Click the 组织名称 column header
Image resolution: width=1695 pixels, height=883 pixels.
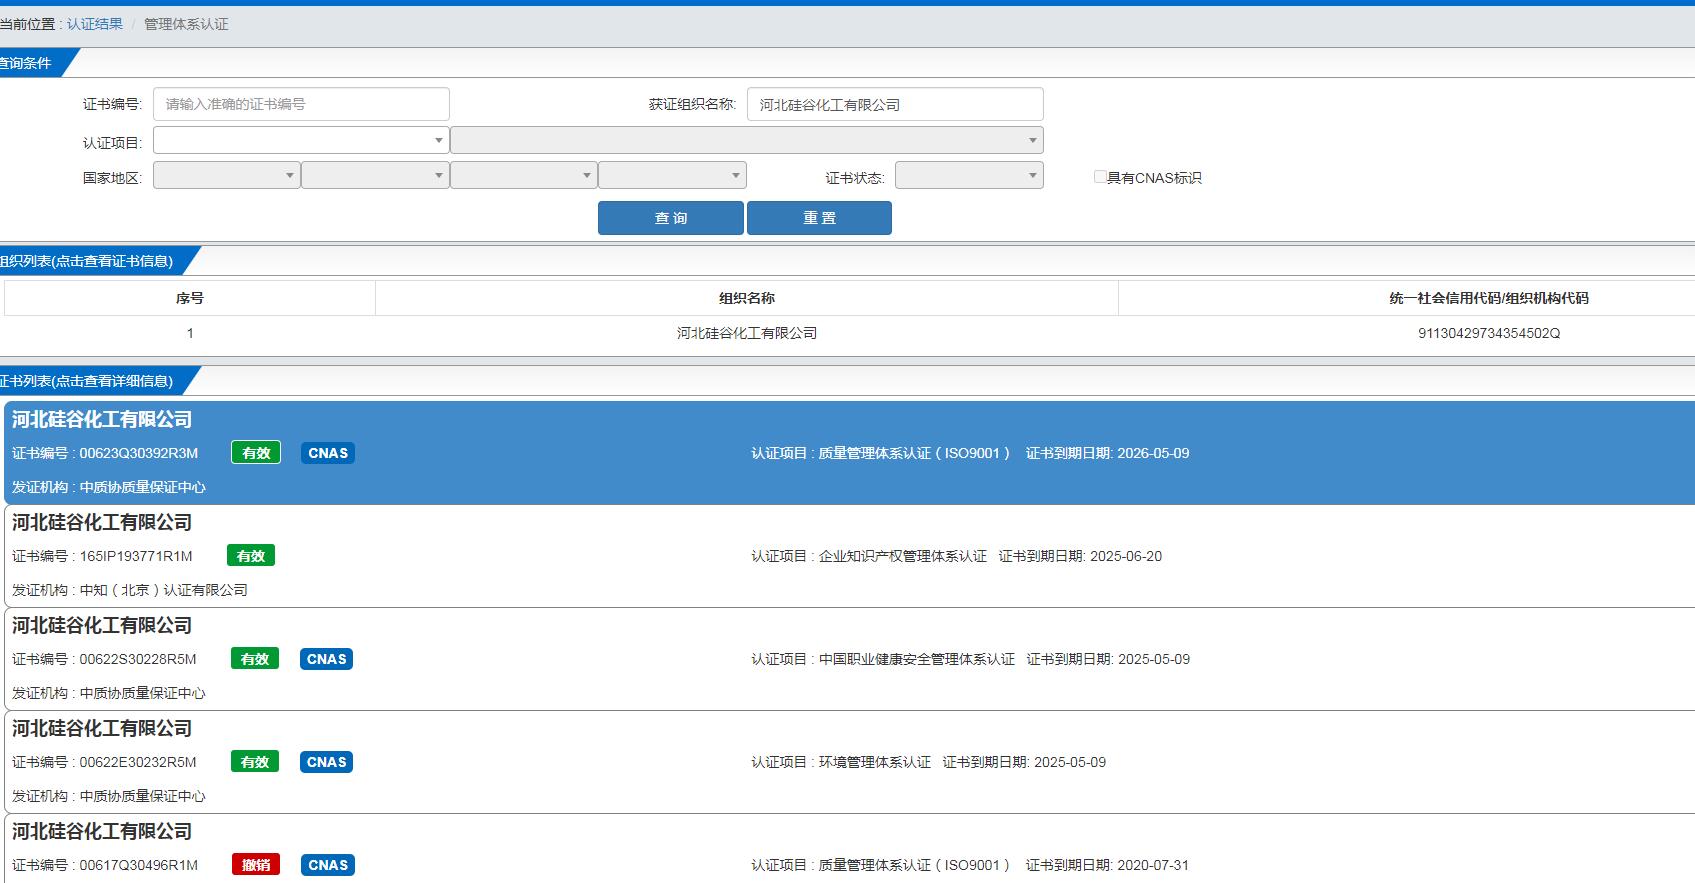(x=747, y=298)
